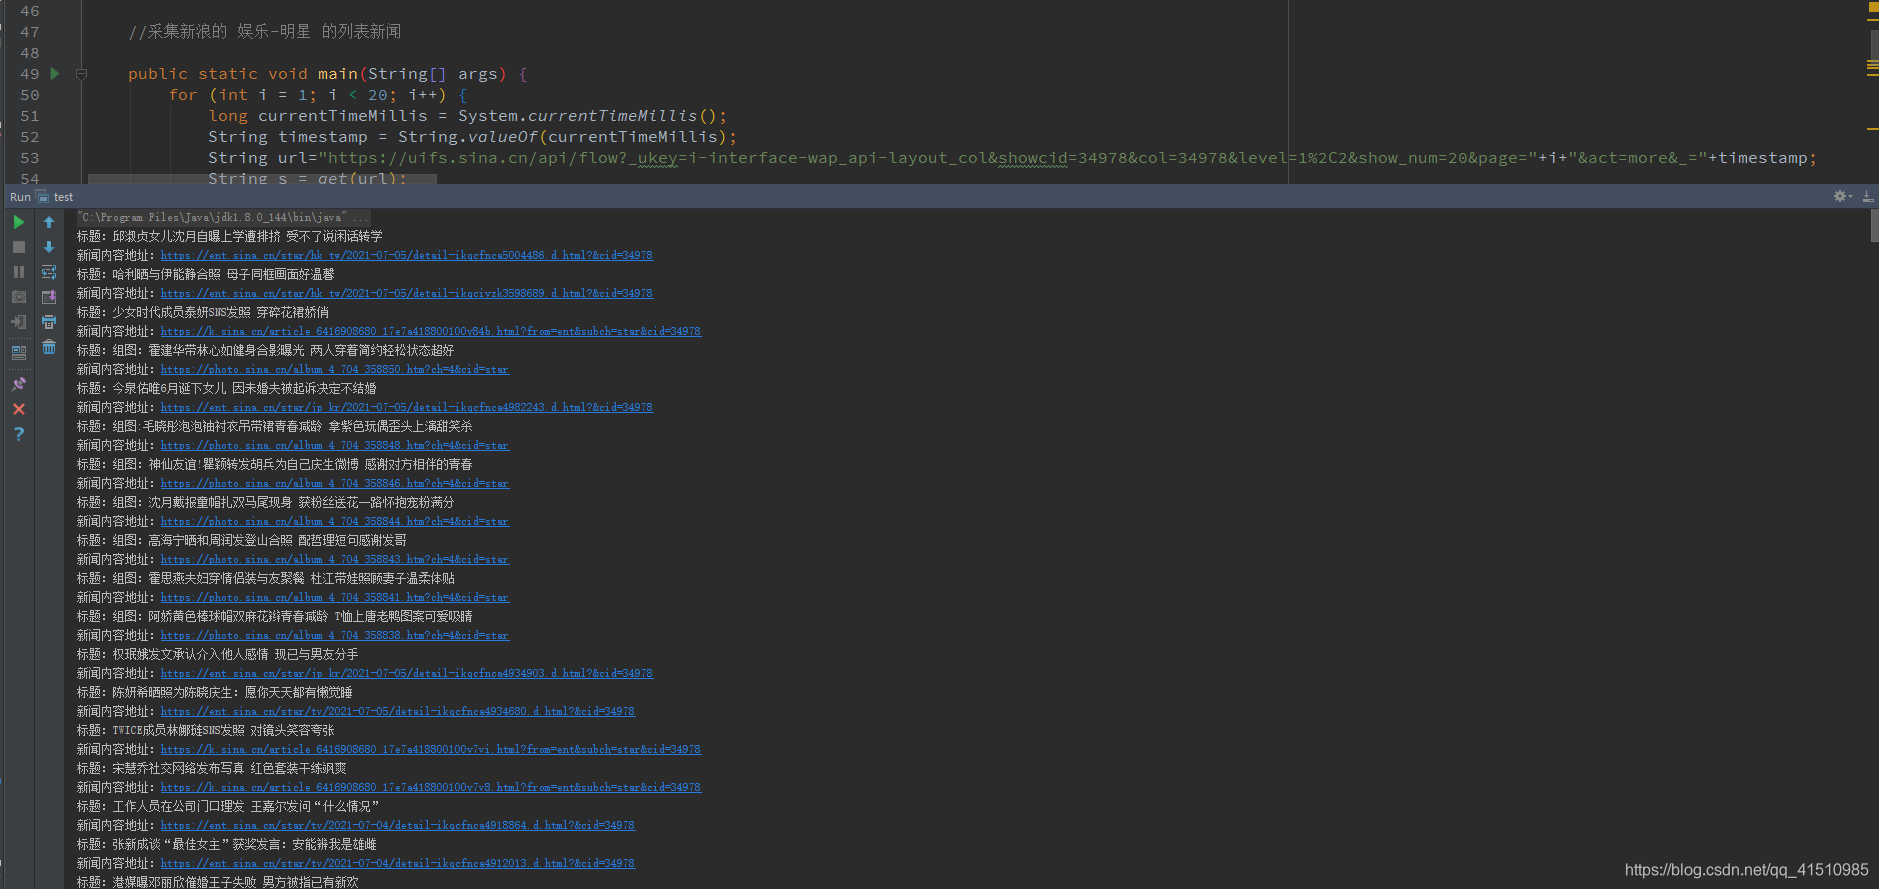1879x889 pixels.
Task: Open photo album link 358838
Action: click(334, 635)
